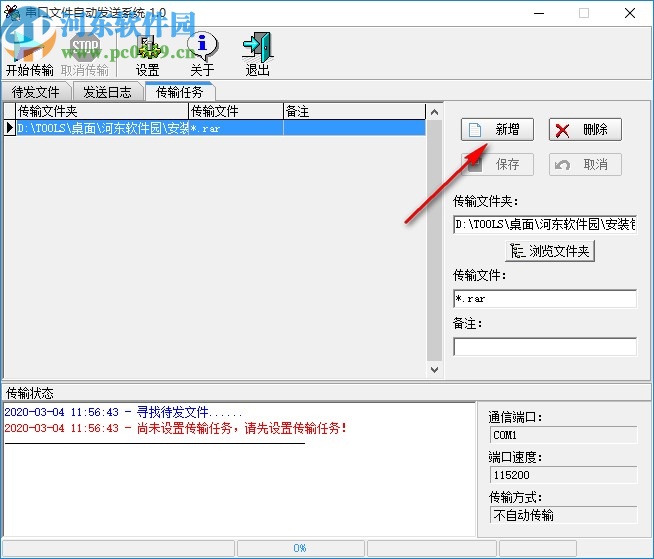Click the 浏览文件夹 browse folder button

(x=550, y=251)
